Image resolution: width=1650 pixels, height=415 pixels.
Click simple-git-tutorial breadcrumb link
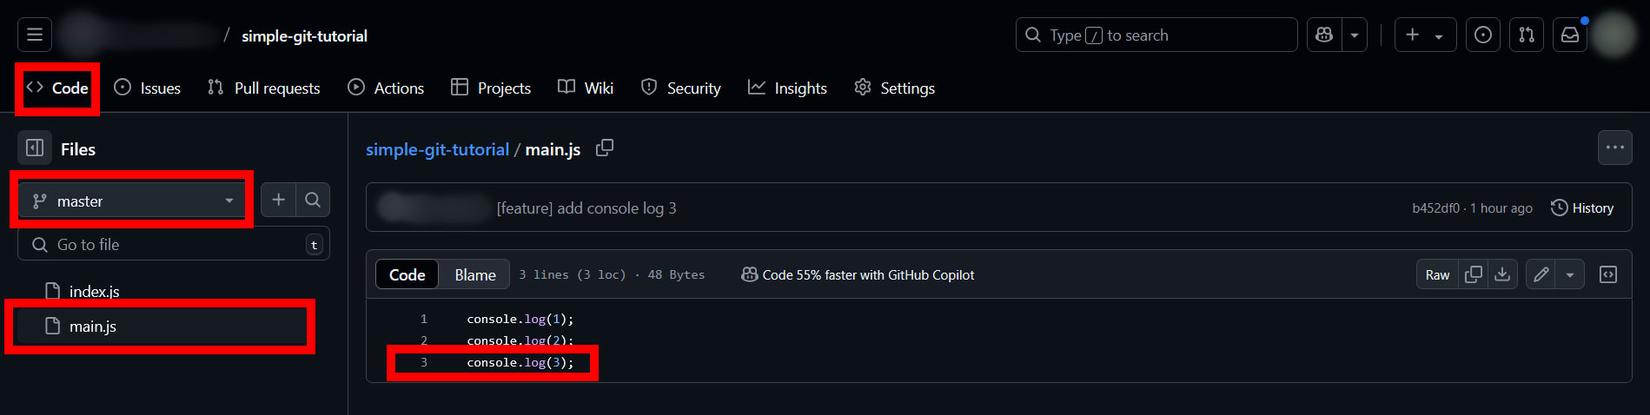tap(437, 149)
